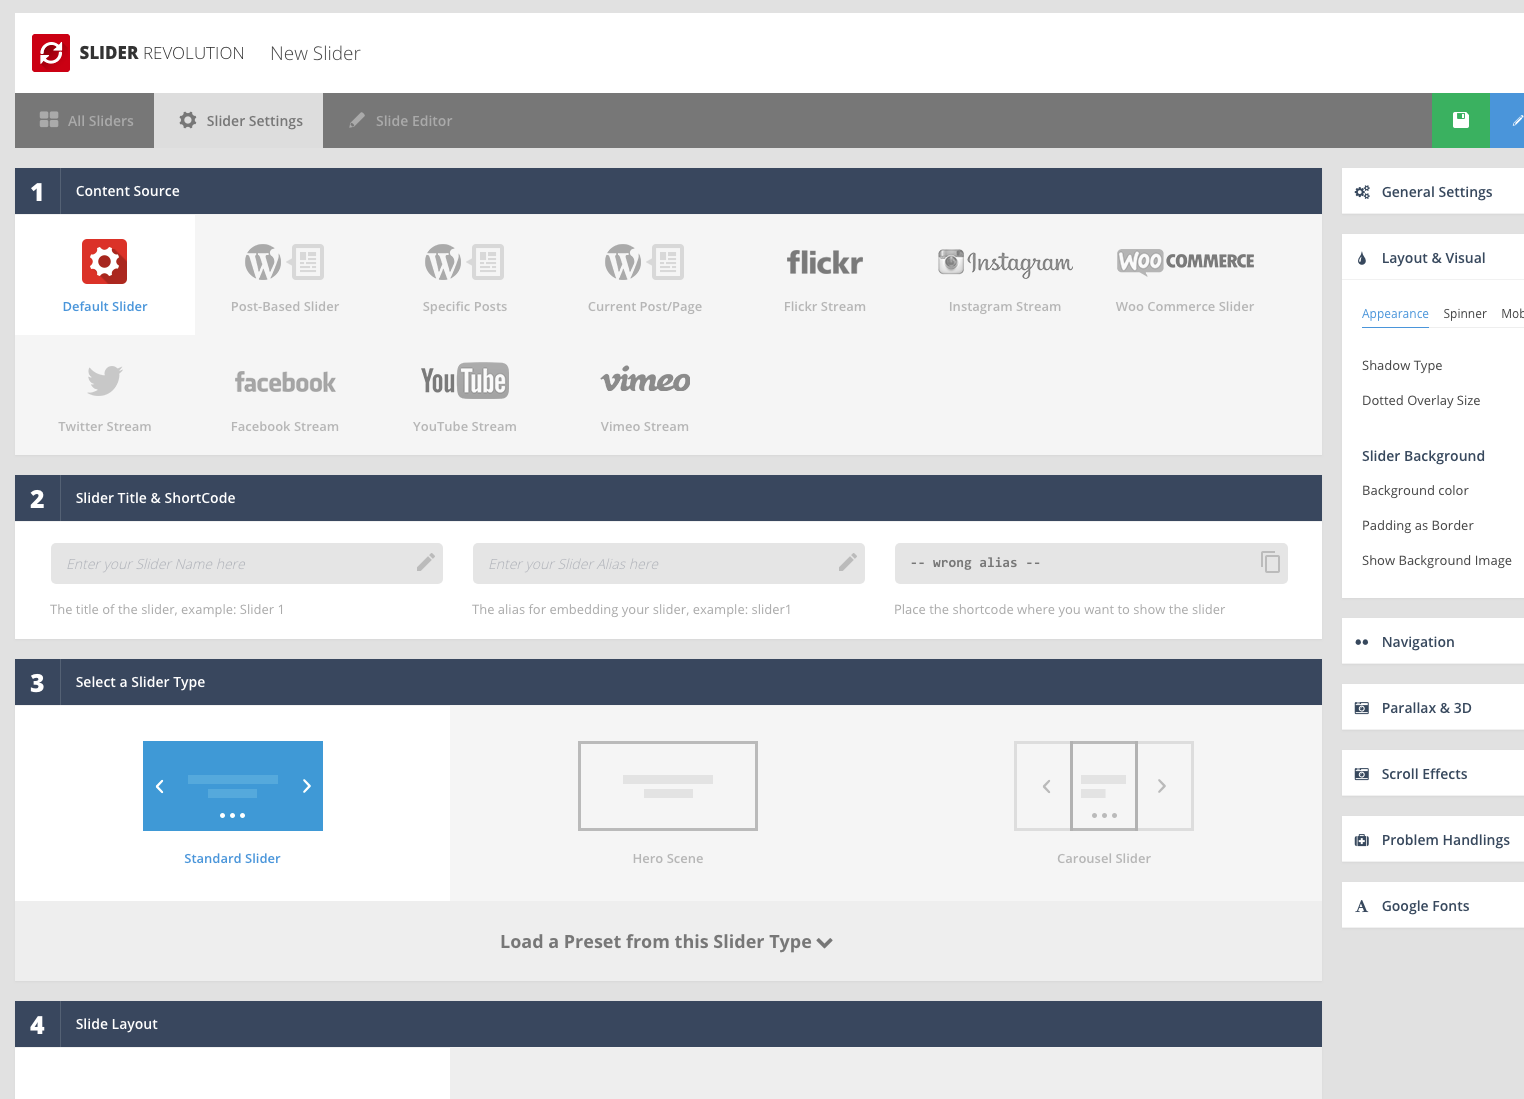The image size is (1524, 1099).
Task: Focus the Slider Alias input field
Action: pos(669,564)
